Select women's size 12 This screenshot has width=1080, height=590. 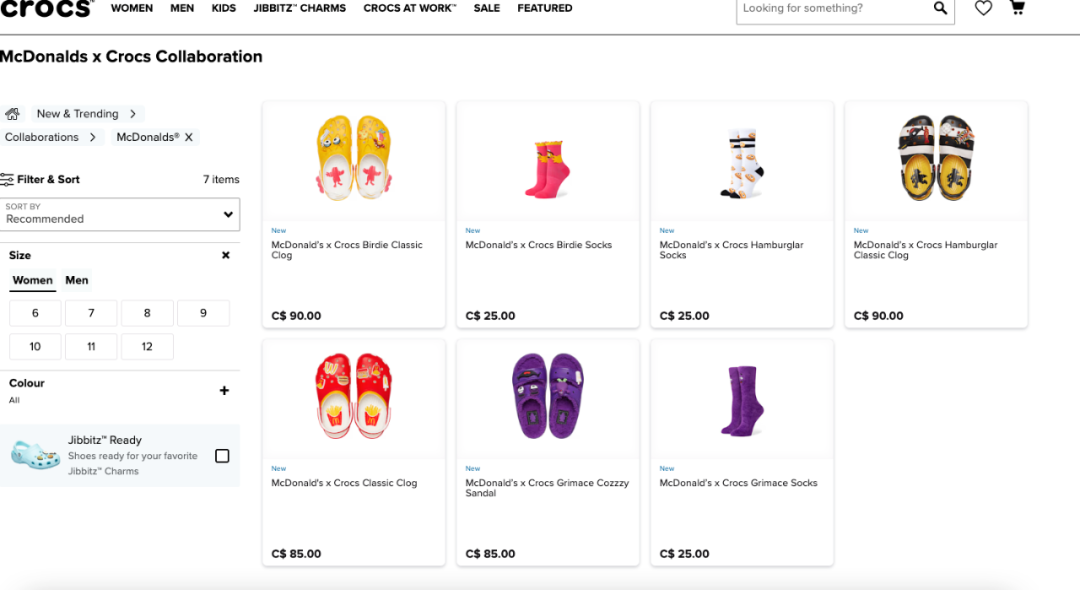click(147, 346)
